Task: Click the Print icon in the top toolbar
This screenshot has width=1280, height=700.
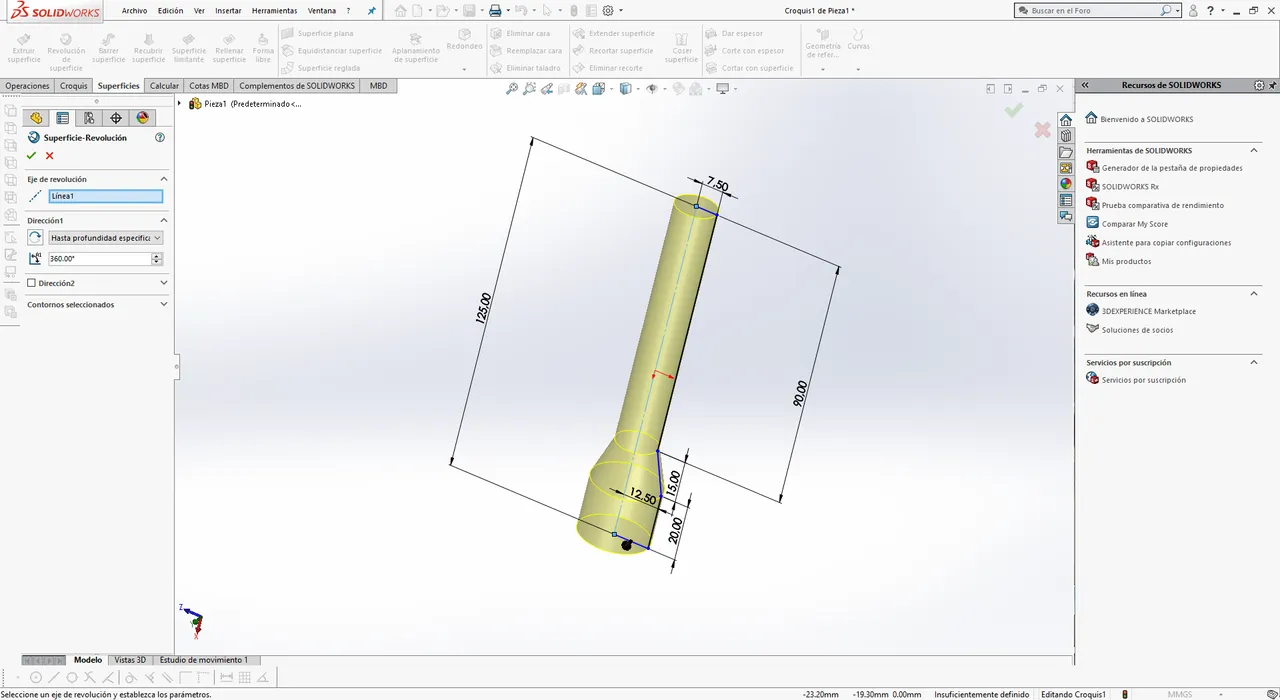Action: pyautogui.click(x=495, y=11)
